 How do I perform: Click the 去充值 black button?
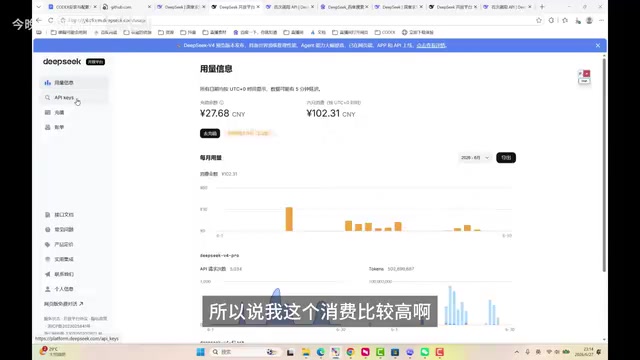coord(210,133)
